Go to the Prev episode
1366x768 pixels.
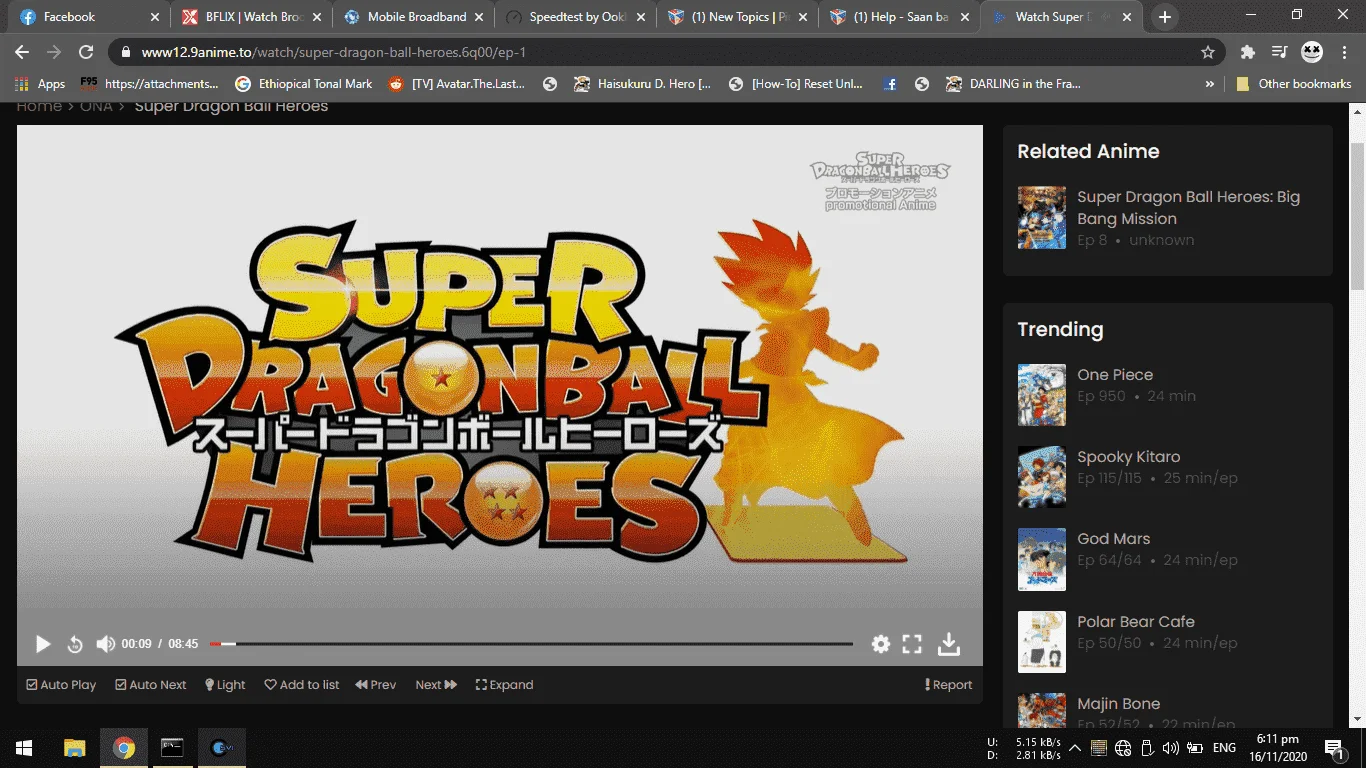(376, 685)
